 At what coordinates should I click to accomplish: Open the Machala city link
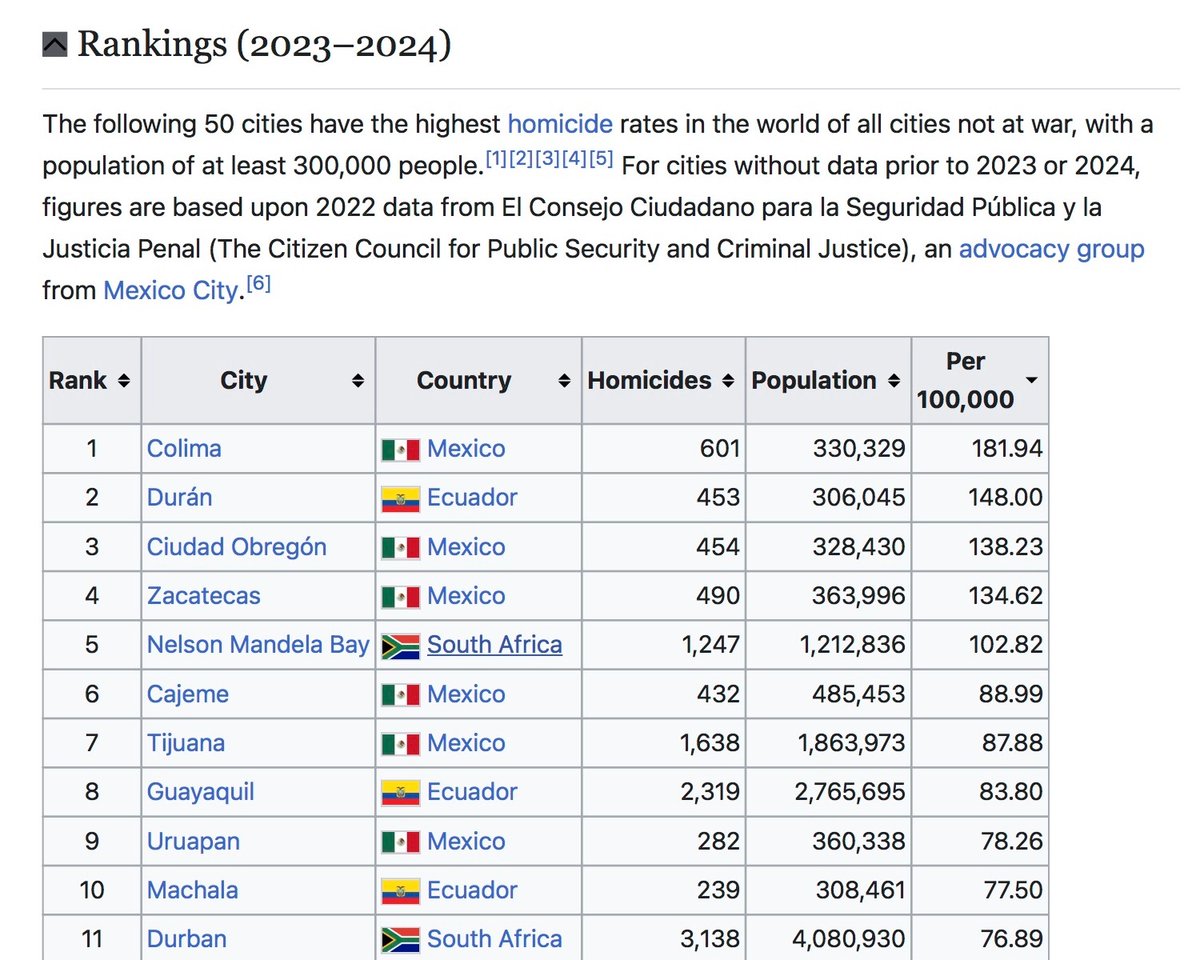[193, 890]
